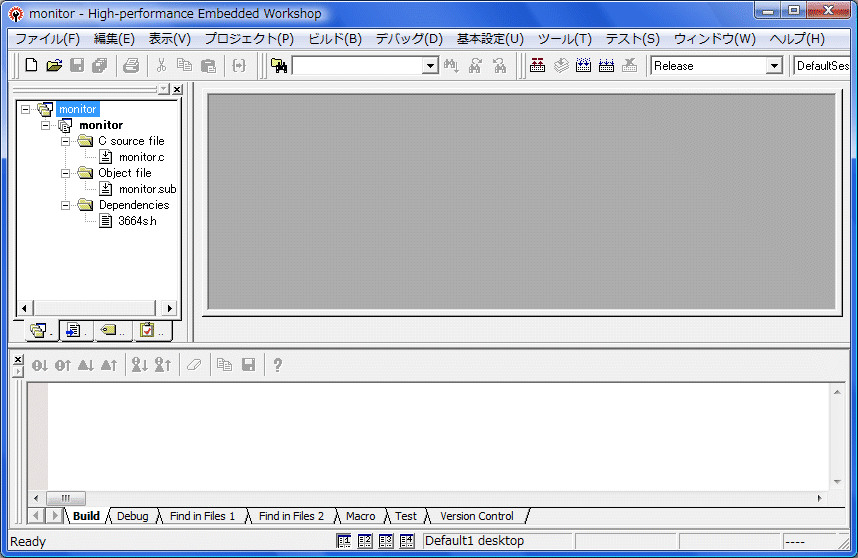
Task: Switch to desktop layout 2 in status bar
Action: [364, 541]
